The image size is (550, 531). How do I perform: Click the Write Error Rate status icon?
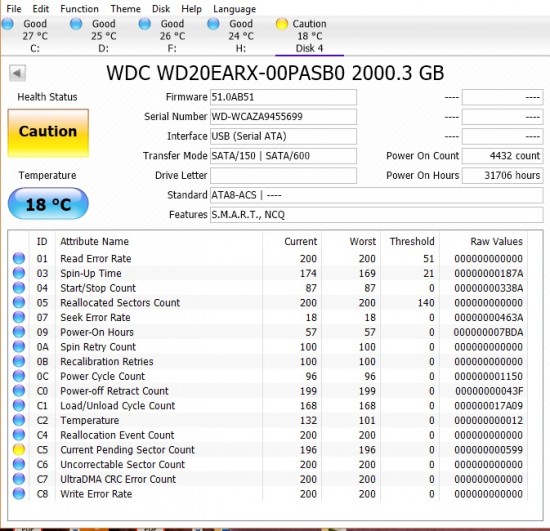coord(19,493)
